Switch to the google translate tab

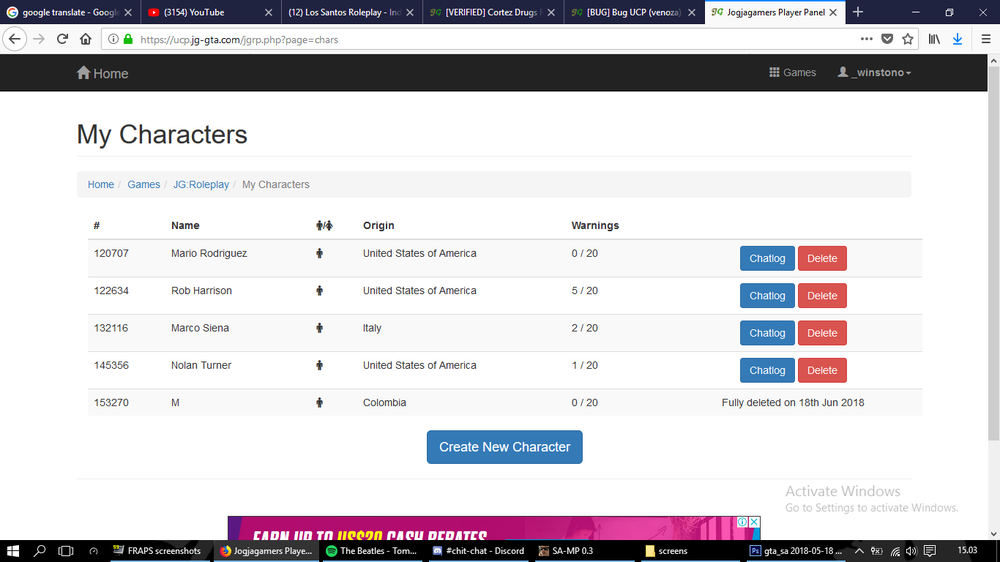(70, 13)
